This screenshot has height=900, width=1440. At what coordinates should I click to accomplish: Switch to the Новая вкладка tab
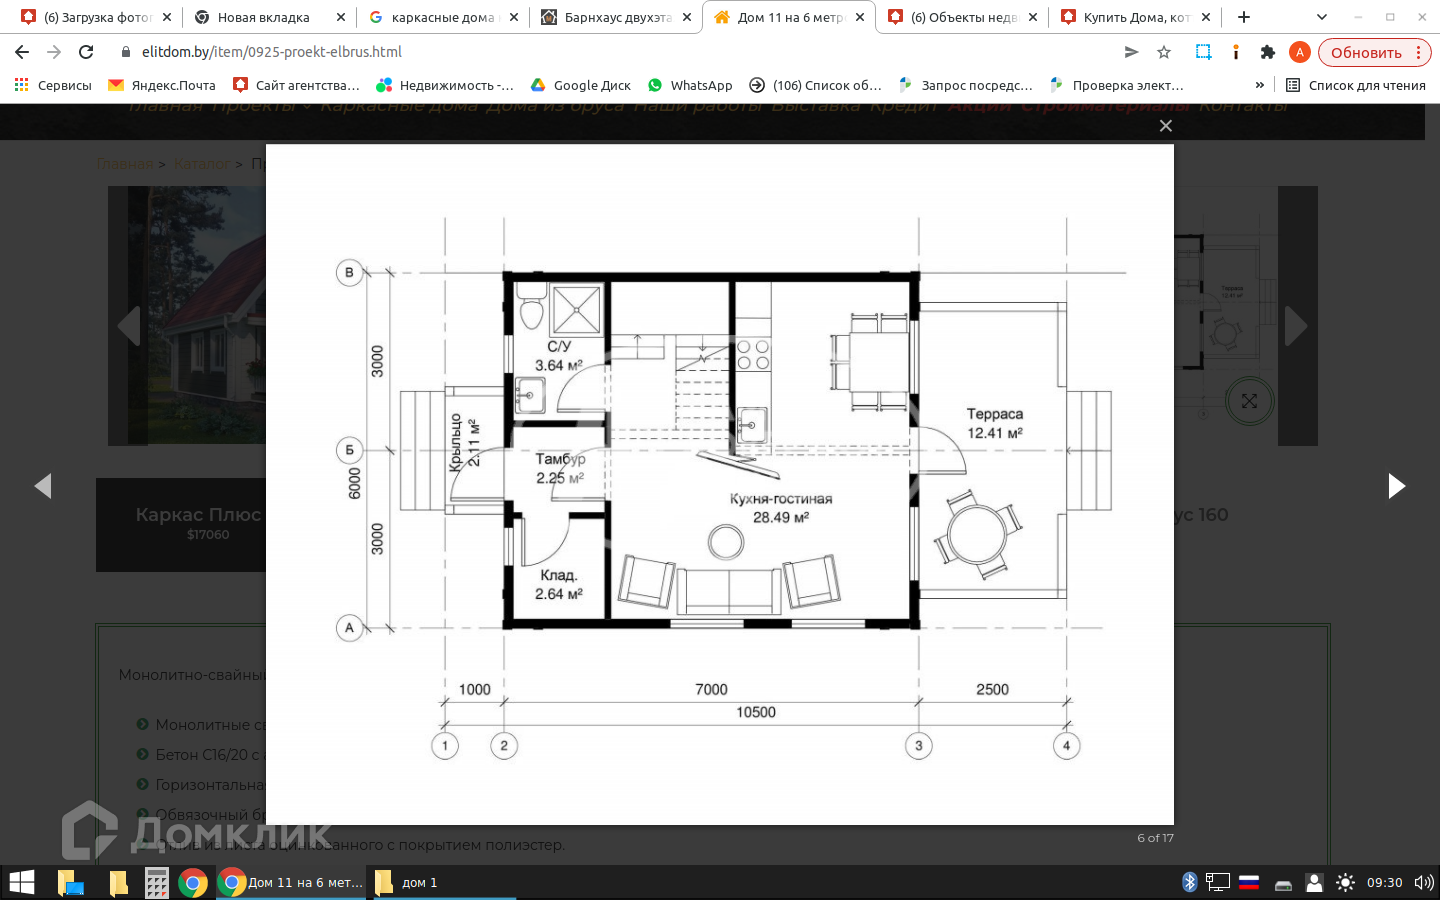[x=268, y=17]
